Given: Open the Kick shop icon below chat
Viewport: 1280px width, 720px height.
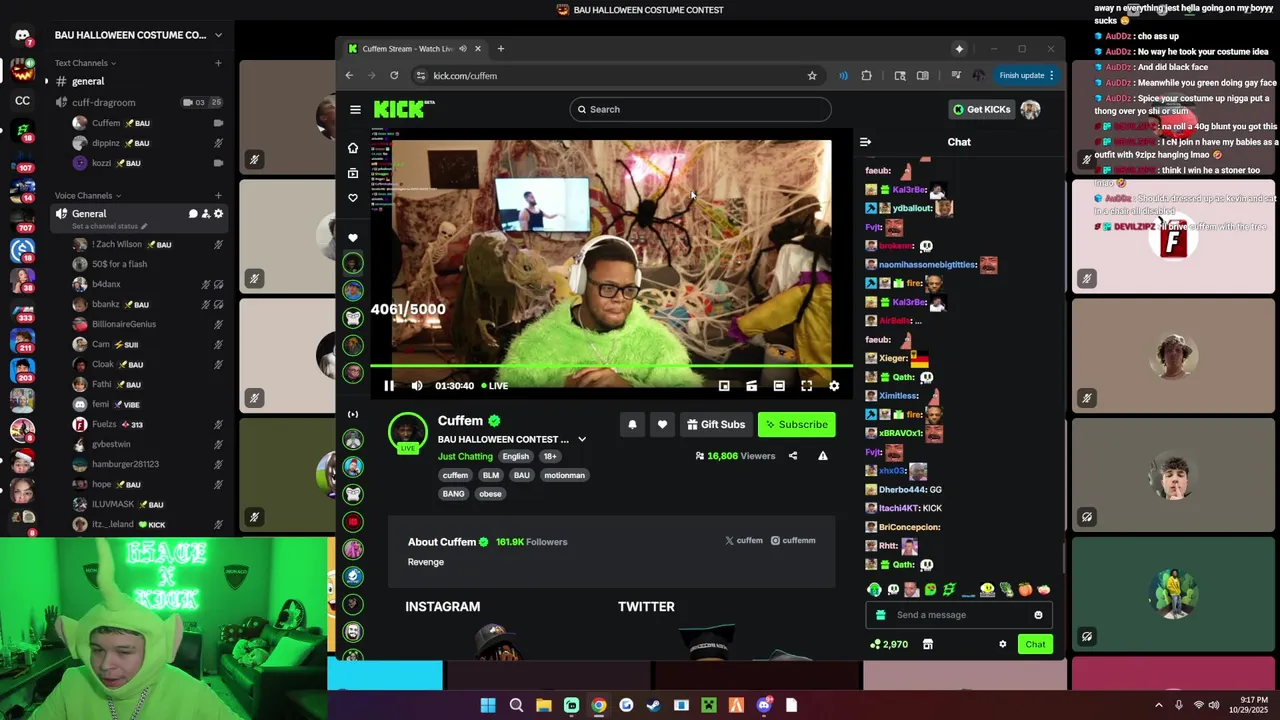Looking at the screenshot, I should (928, 645).
